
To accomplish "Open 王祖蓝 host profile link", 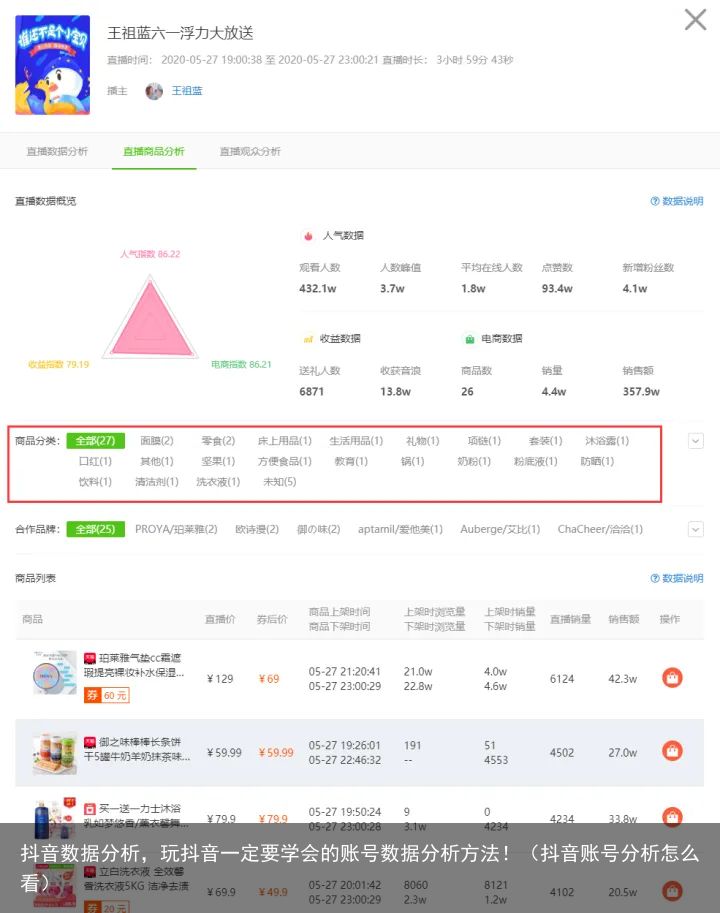I will pyautogui.click(x=187, y=91).
